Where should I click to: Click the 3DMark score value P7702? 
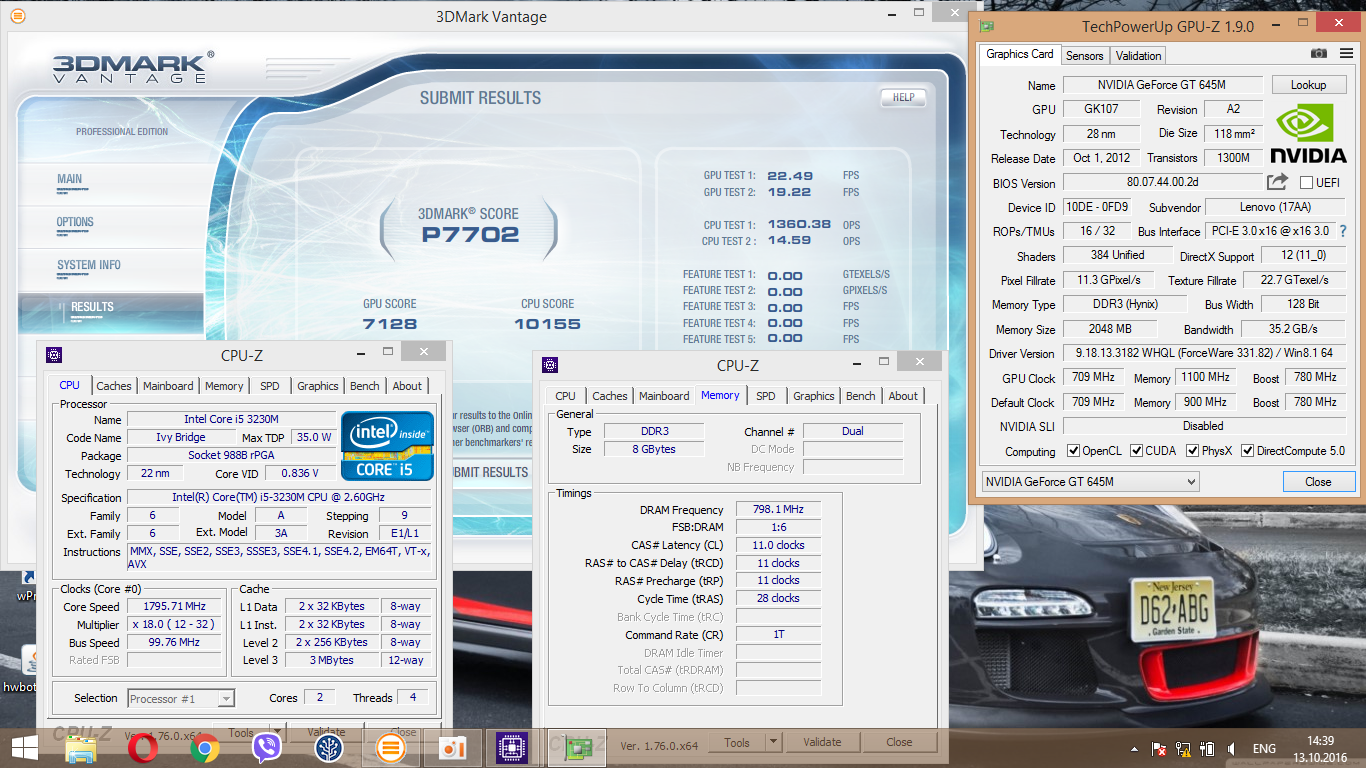(x=470, y=235)
